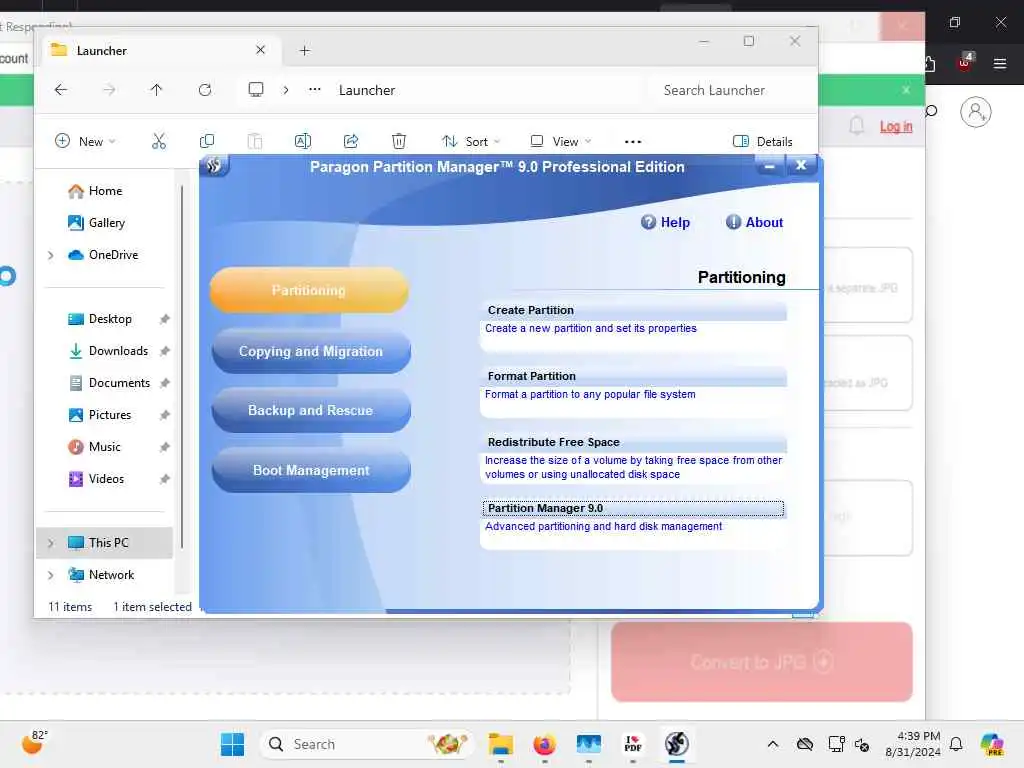The height and width of the screenshot is (768, 1024).
Task: Go back in File Explorer
Action: (61, 90)
